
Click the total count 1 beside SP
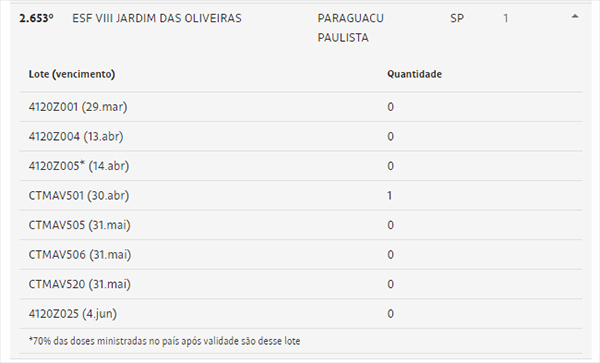[505, 18]
